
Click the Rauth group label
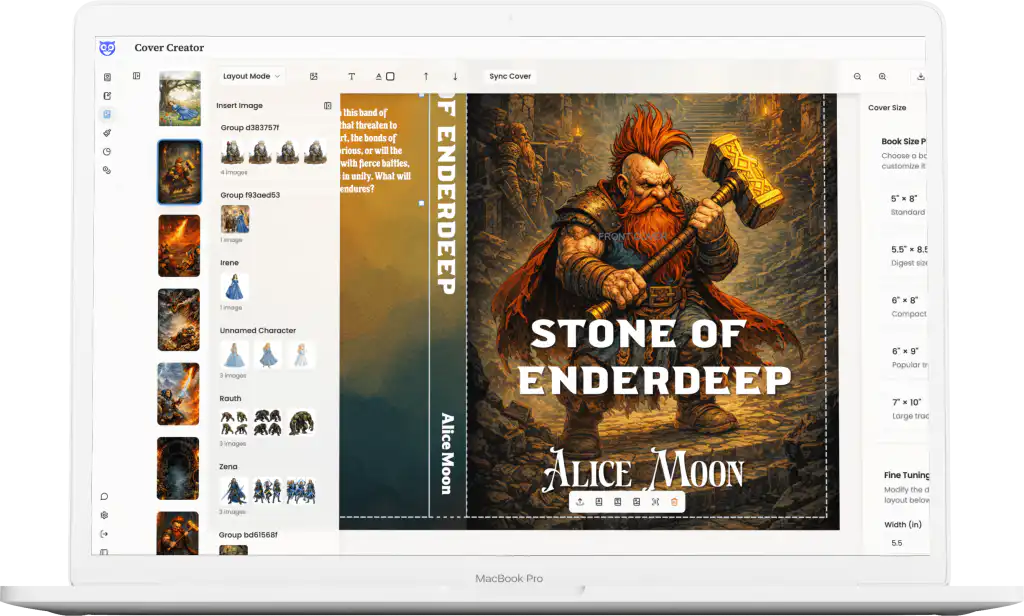pos(231,398)
